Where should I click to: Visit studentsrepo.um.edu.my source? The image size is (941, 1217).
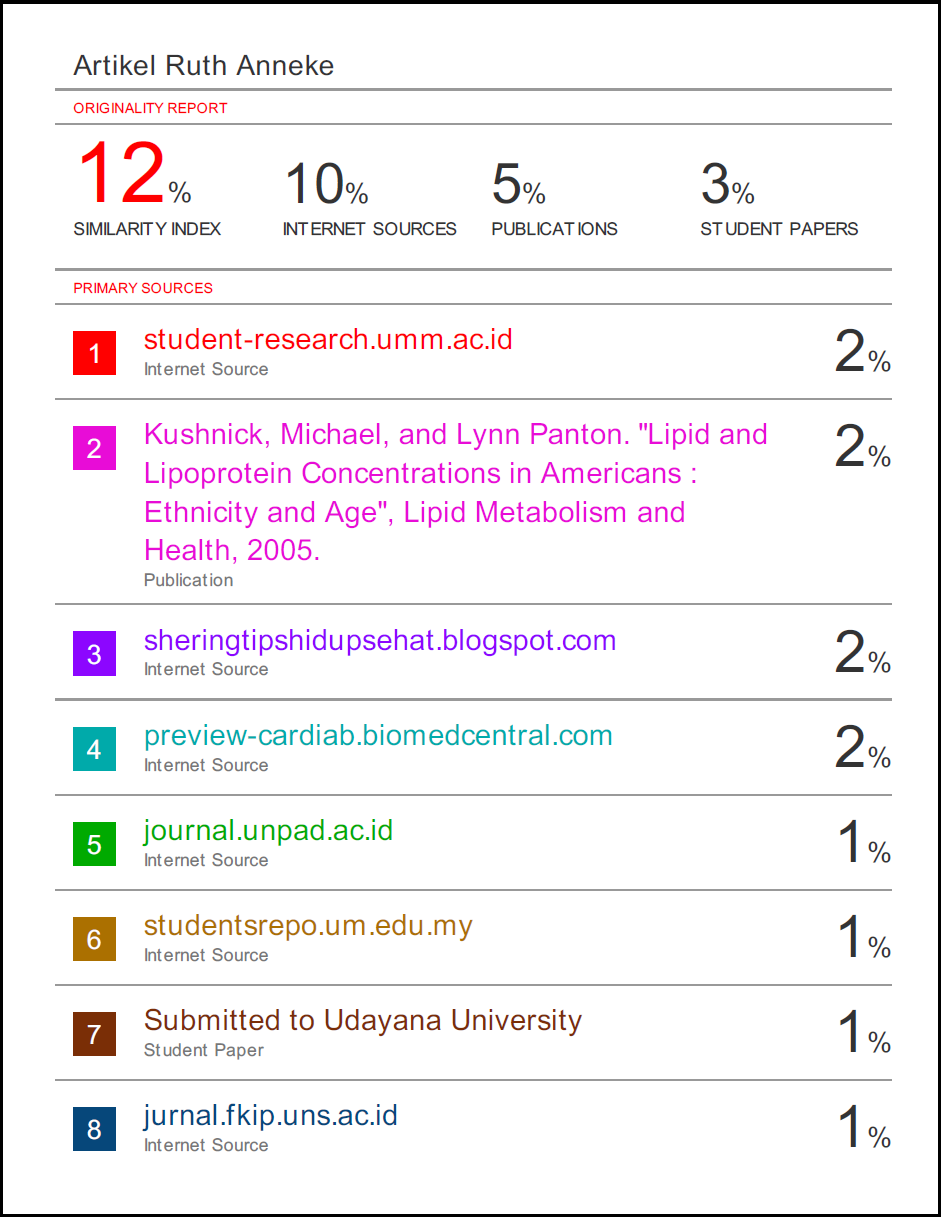308,926
